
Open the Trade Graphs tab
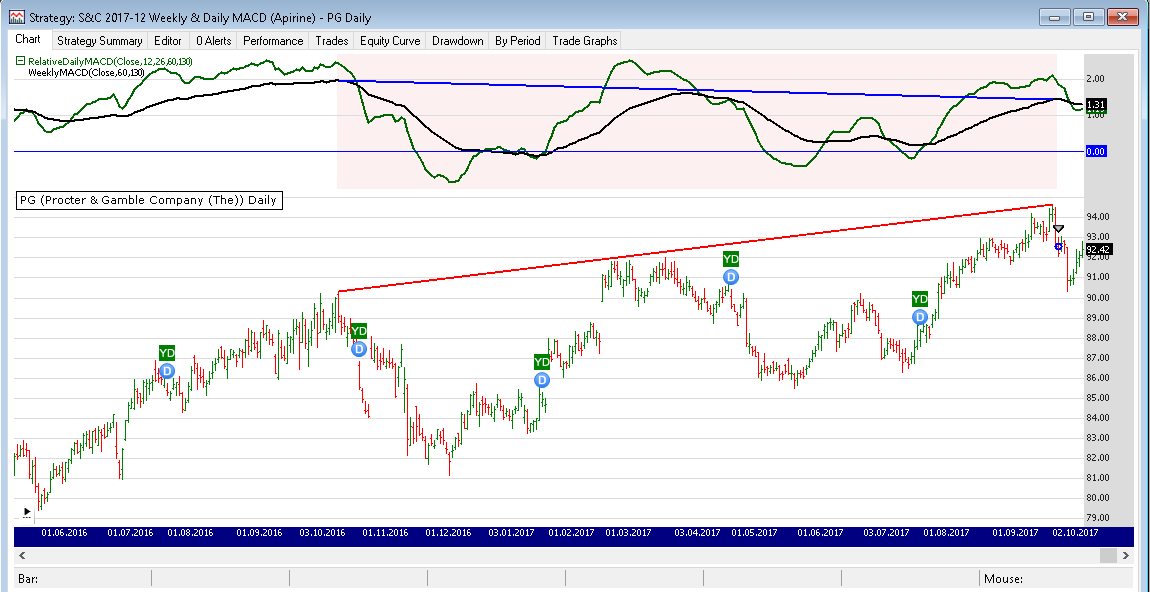[x=585, y=41]
